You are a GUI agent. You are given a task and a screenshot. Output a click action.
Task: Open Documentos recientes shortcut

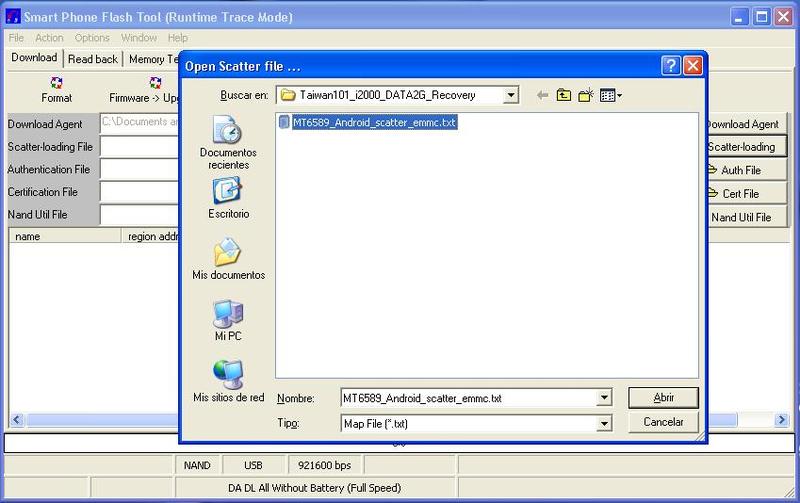[x=228, y=143]
